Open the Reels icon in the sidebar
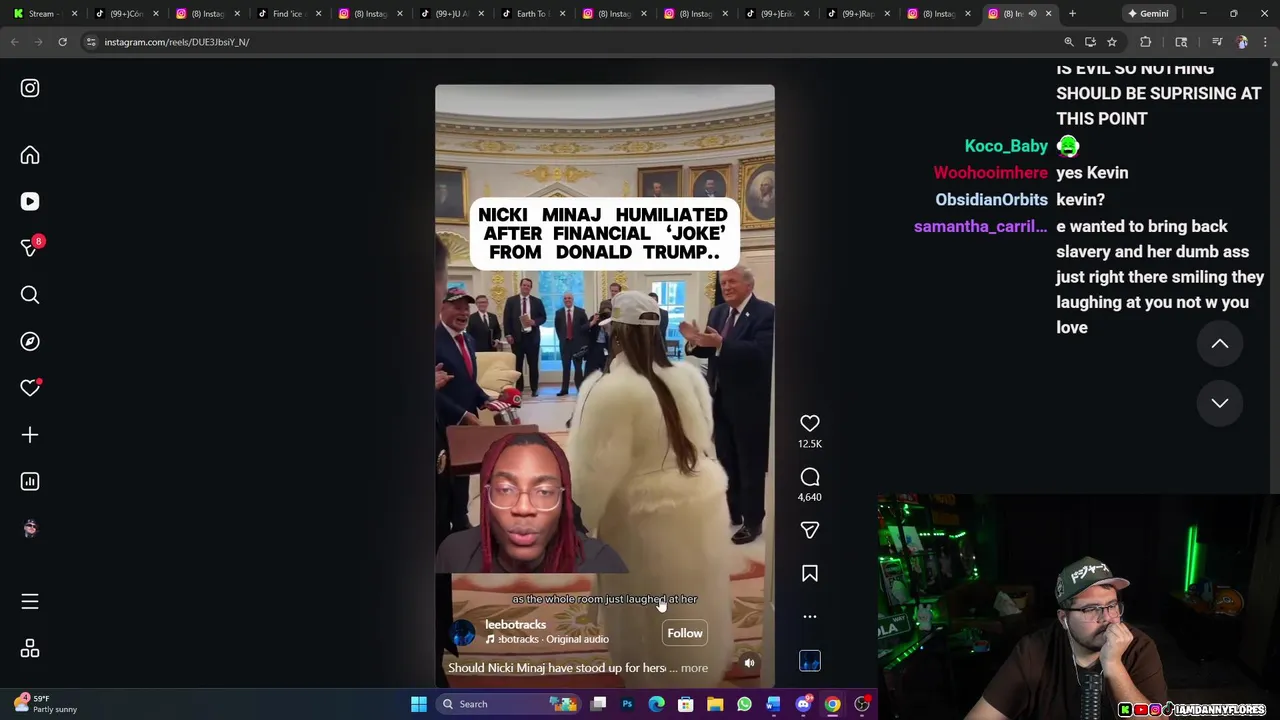 [x=30, y=201]
